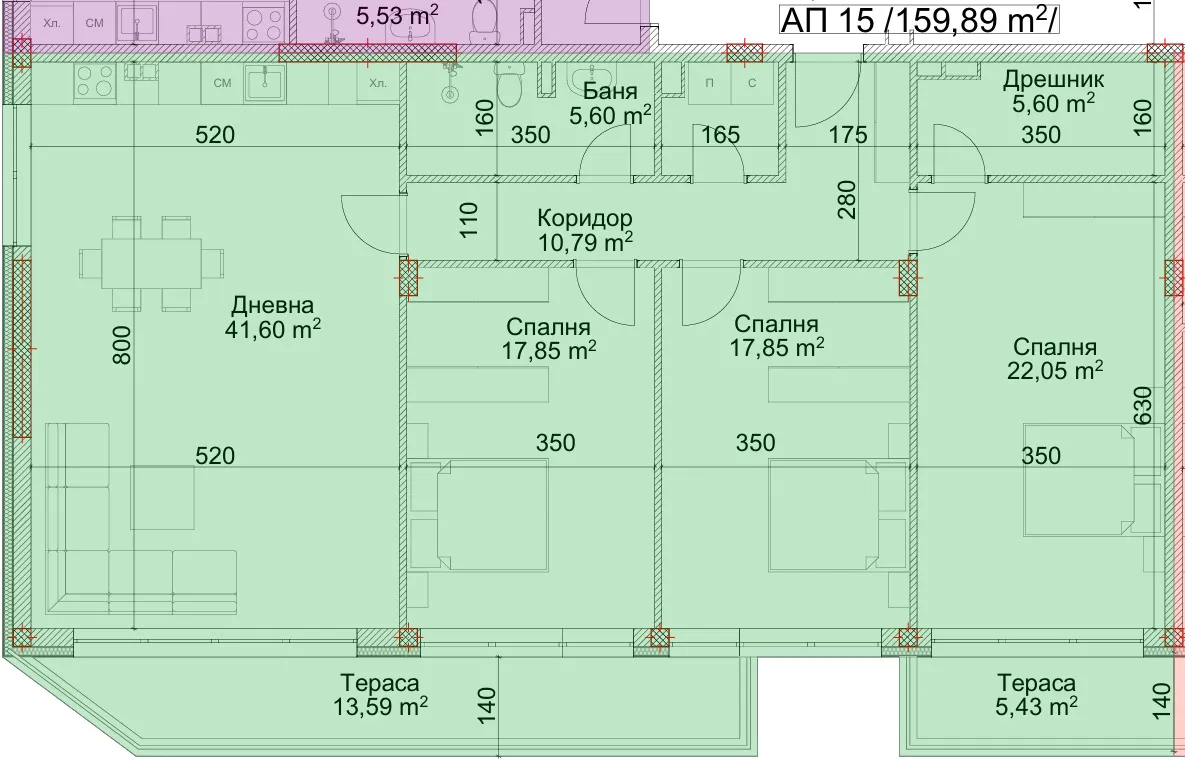This screenshot has height=761, width=1185.
Task: Click the dining table with chairs symbol
Action: [x=151, y=264]
